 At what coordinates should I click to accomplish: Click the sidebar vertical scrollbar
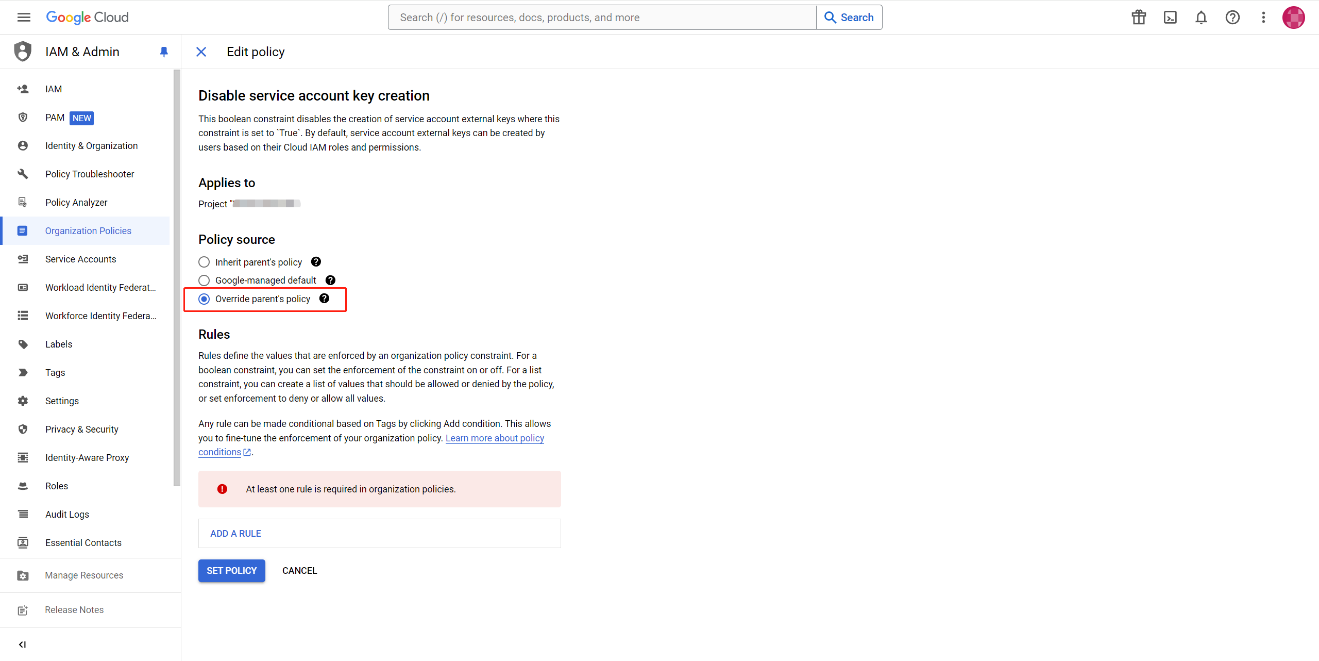point(177,280)
